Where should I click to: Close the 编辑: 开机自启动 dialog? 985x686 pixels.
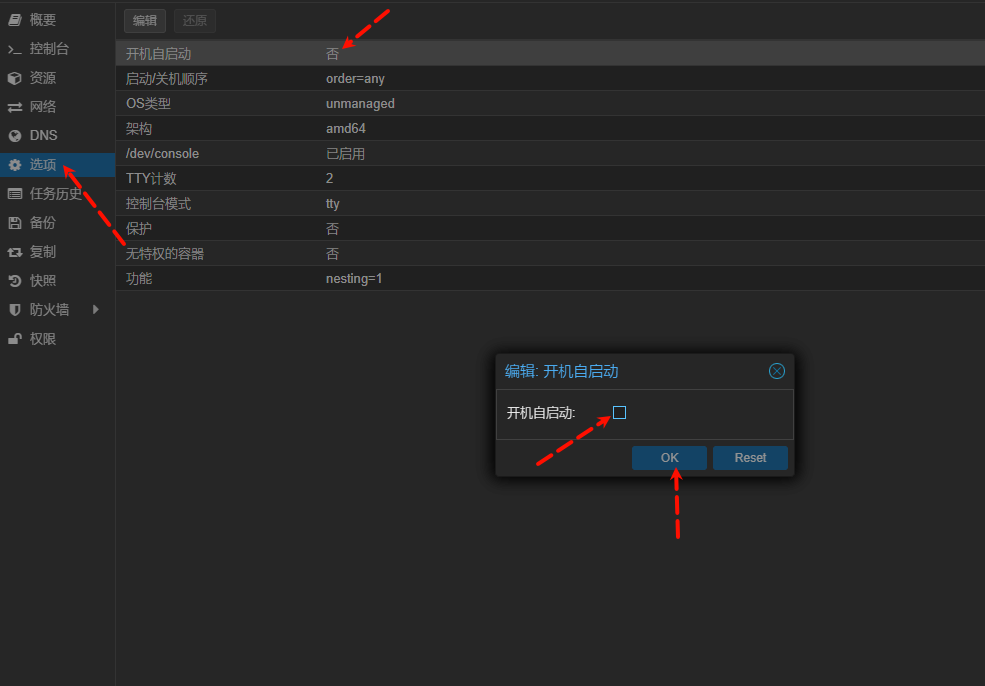777,371
